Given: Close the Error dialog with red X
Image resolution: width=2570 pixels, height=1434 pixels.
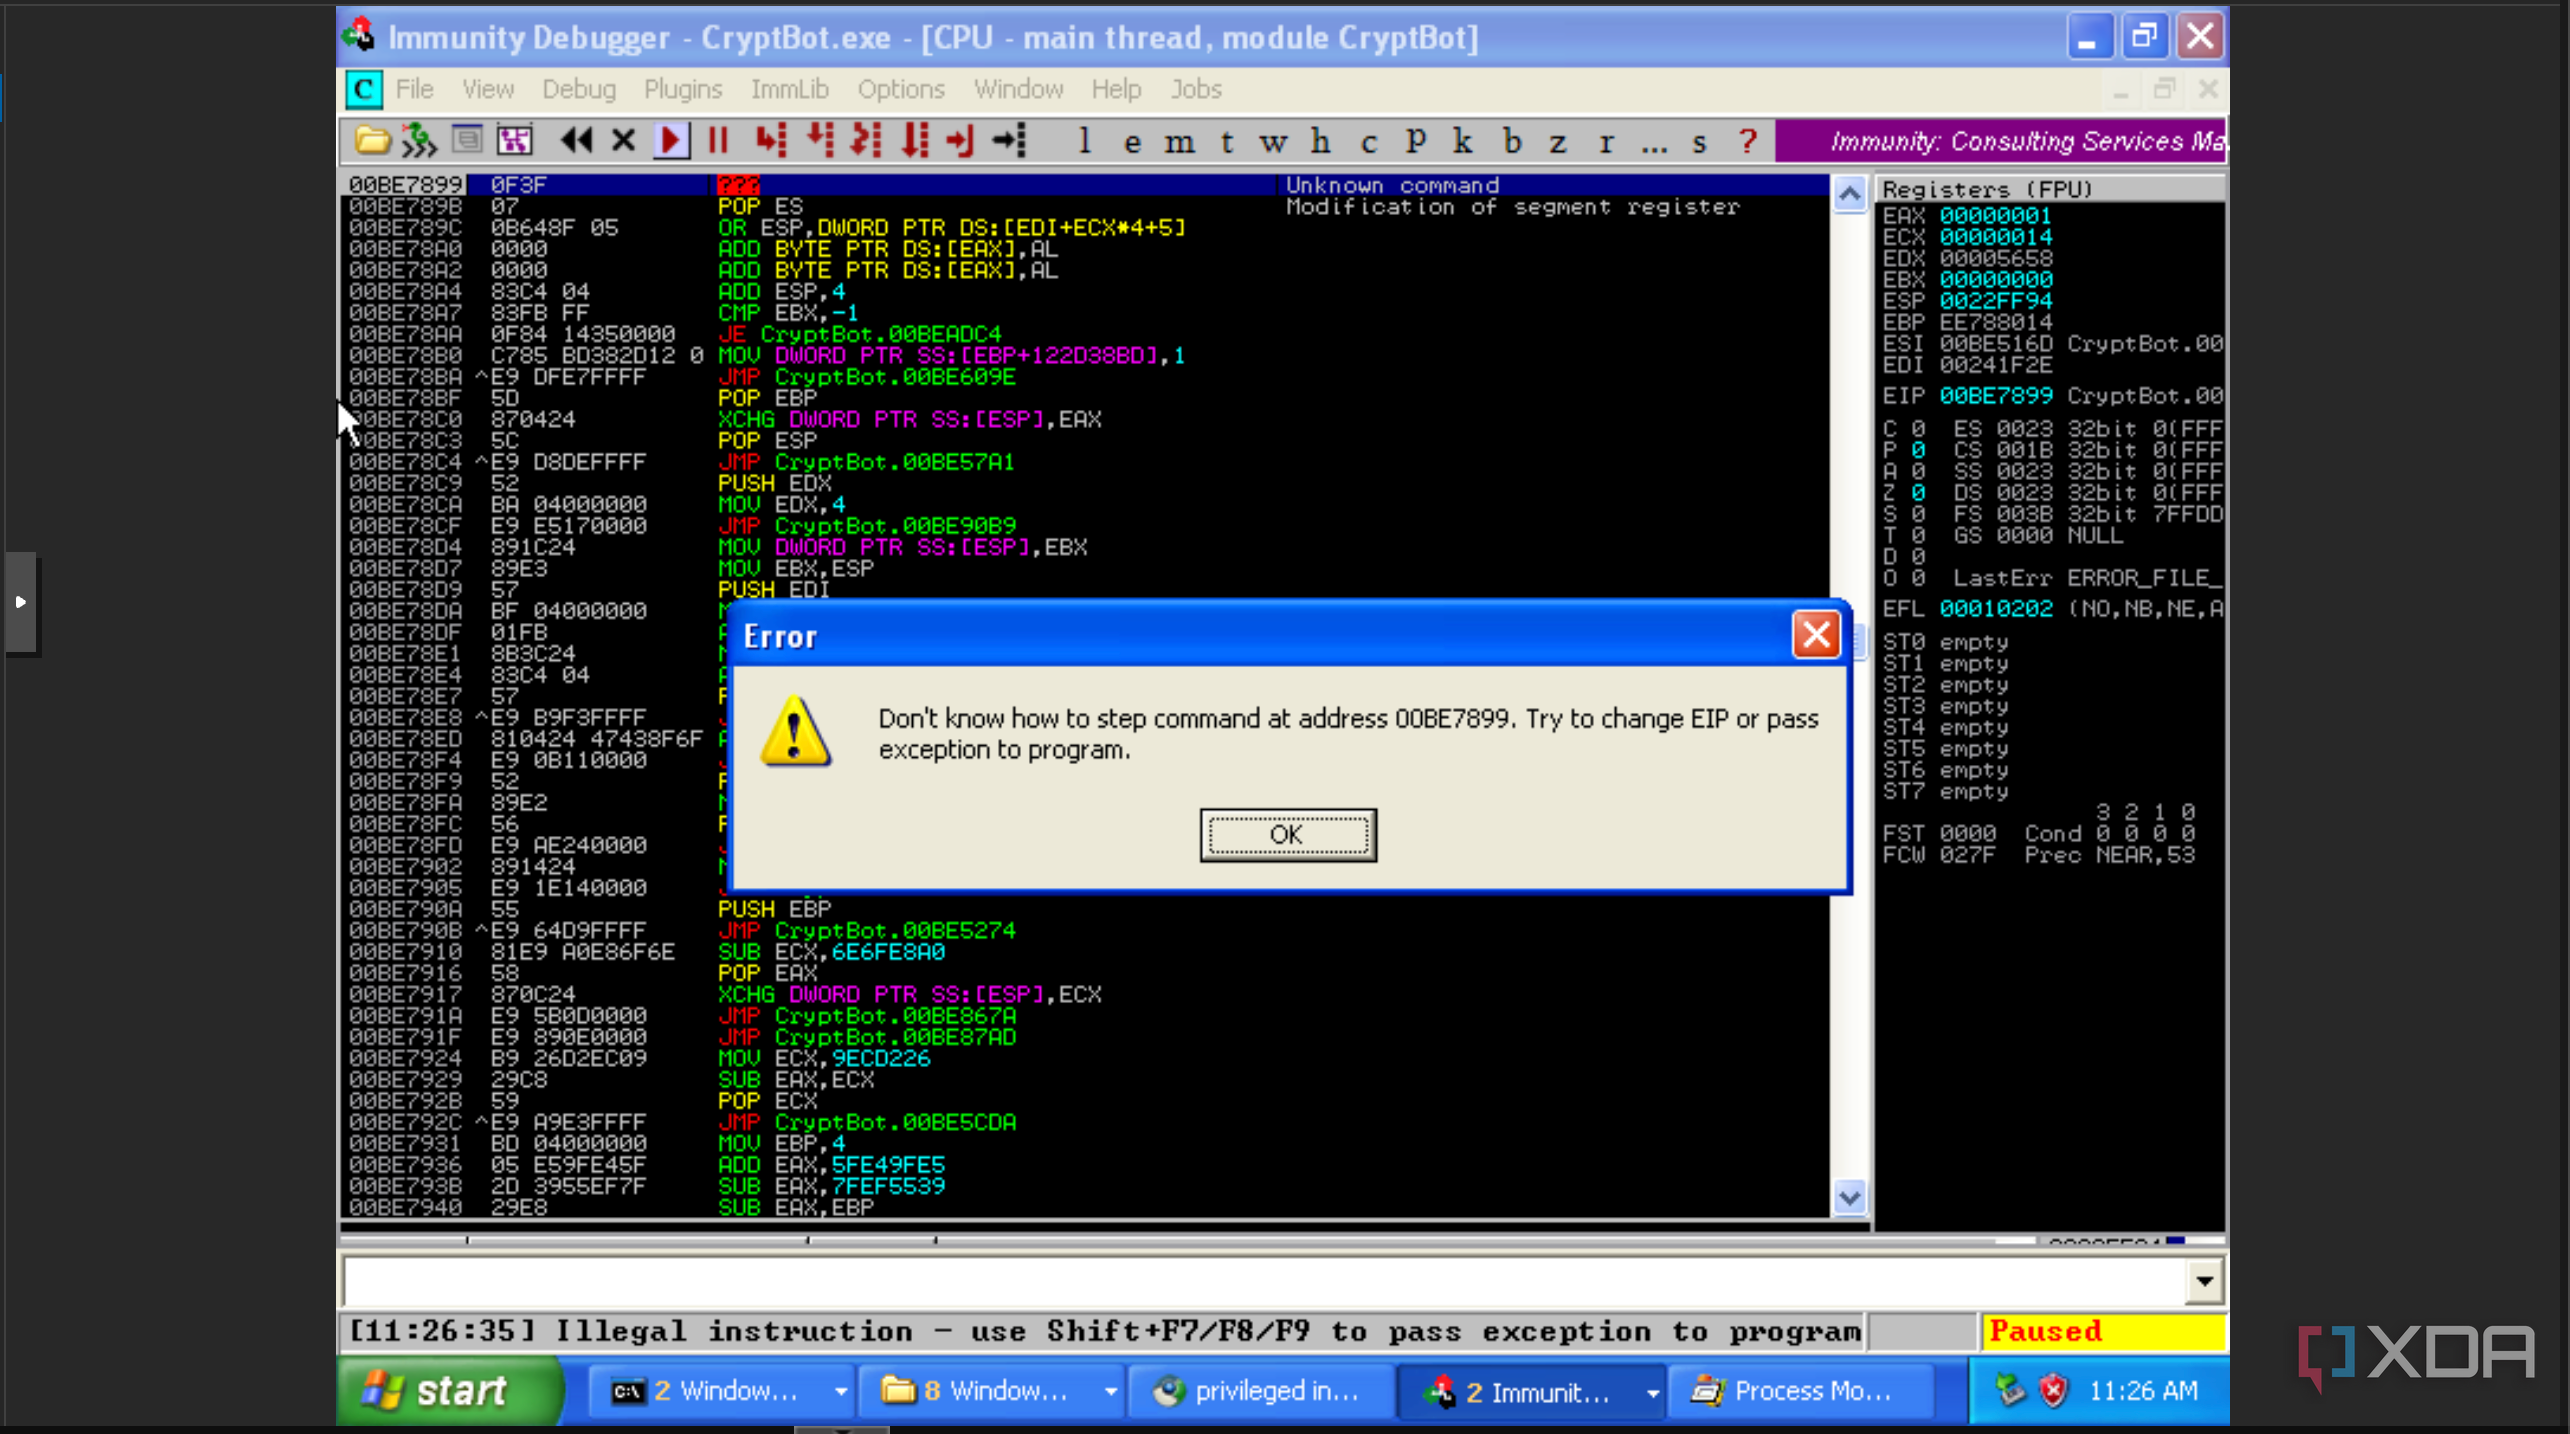Looking at the screenshot, I should click(1816, 634).
